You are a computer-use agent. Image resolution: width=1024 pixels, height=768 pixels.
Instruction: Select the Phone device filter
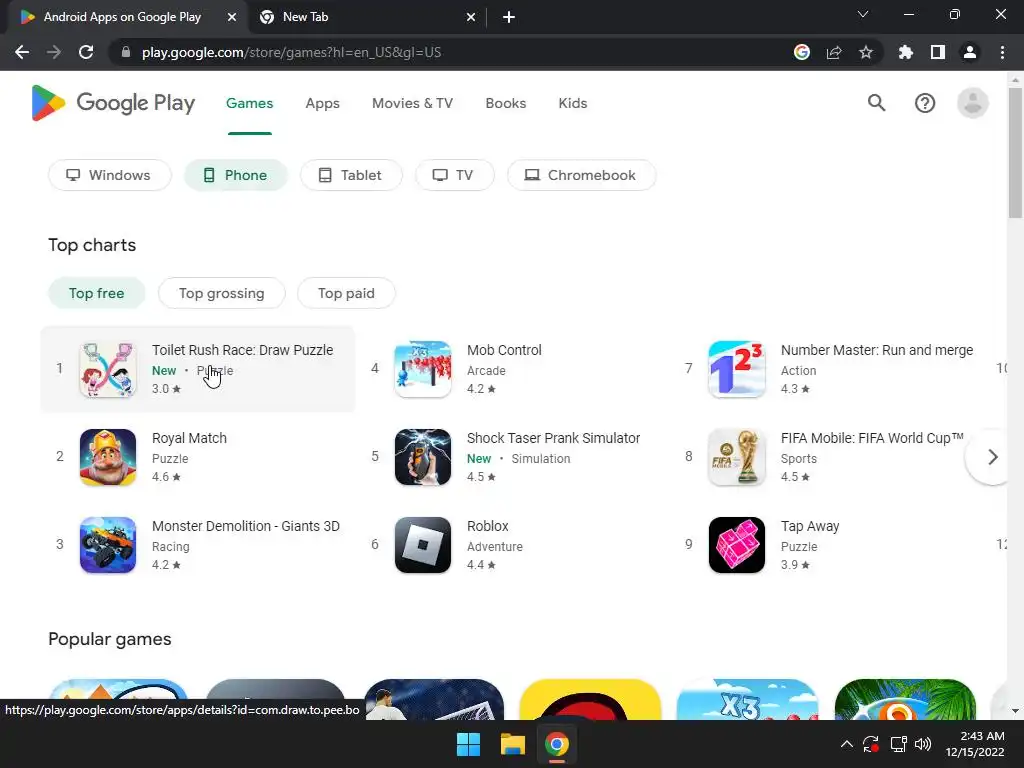(x=236, y=175)
